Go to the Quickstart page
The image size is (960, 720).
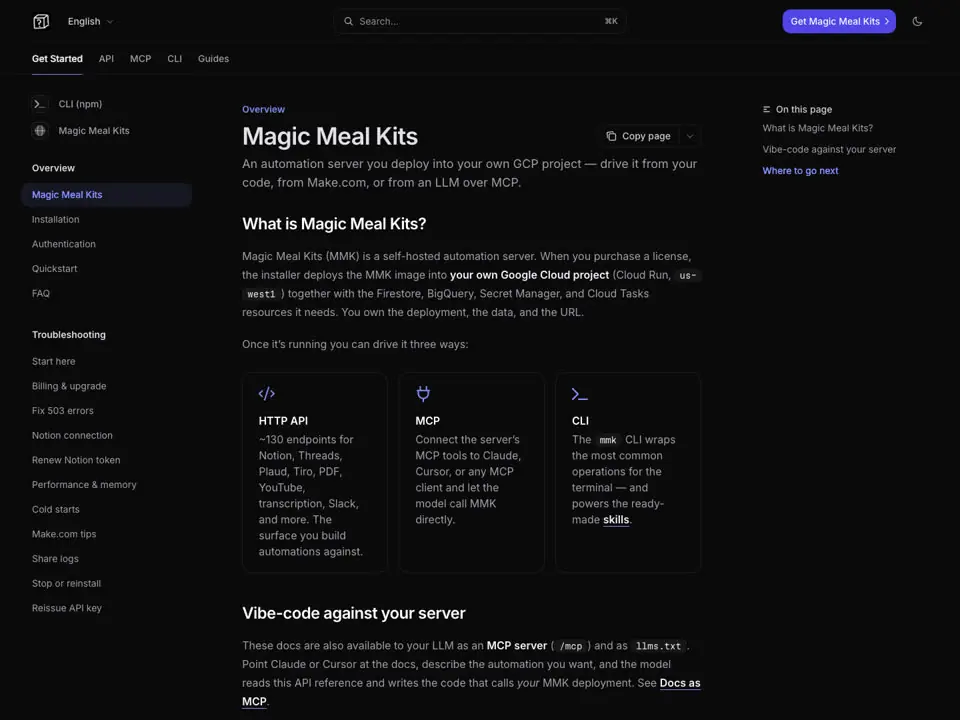(54, 268)
